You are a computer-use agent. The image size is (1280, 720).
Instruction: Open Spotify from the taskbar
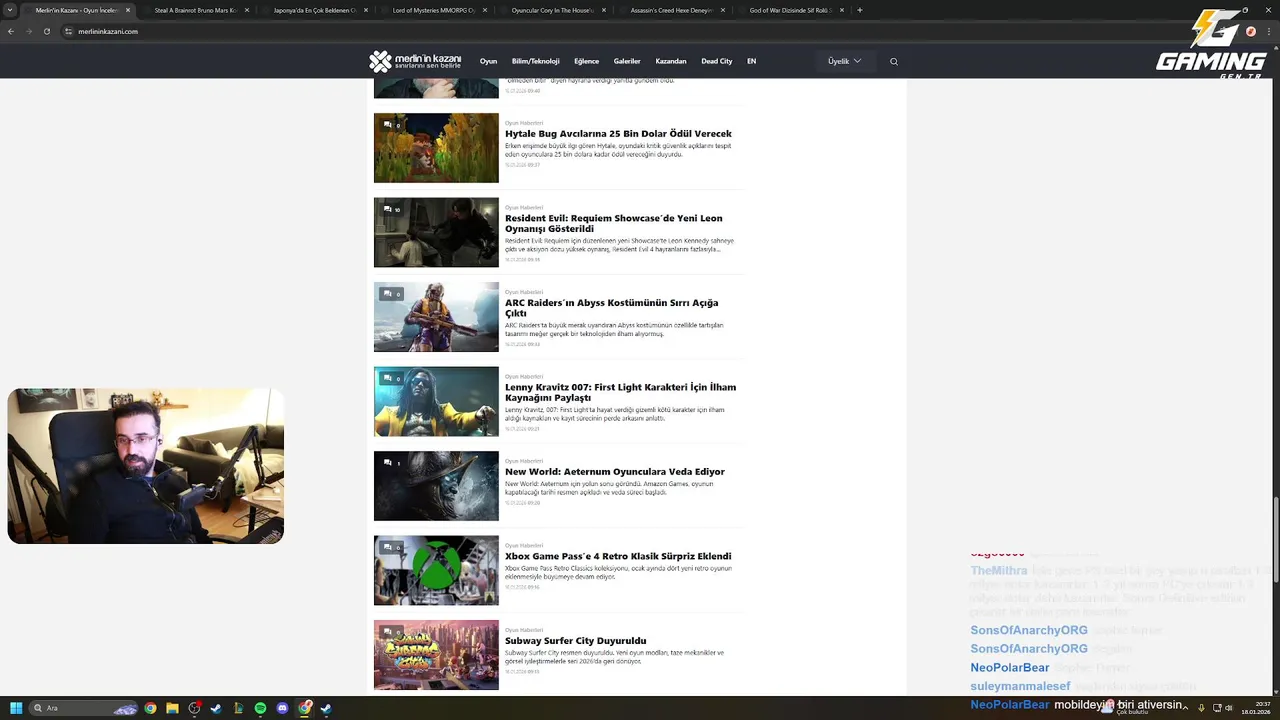point(260,708)
